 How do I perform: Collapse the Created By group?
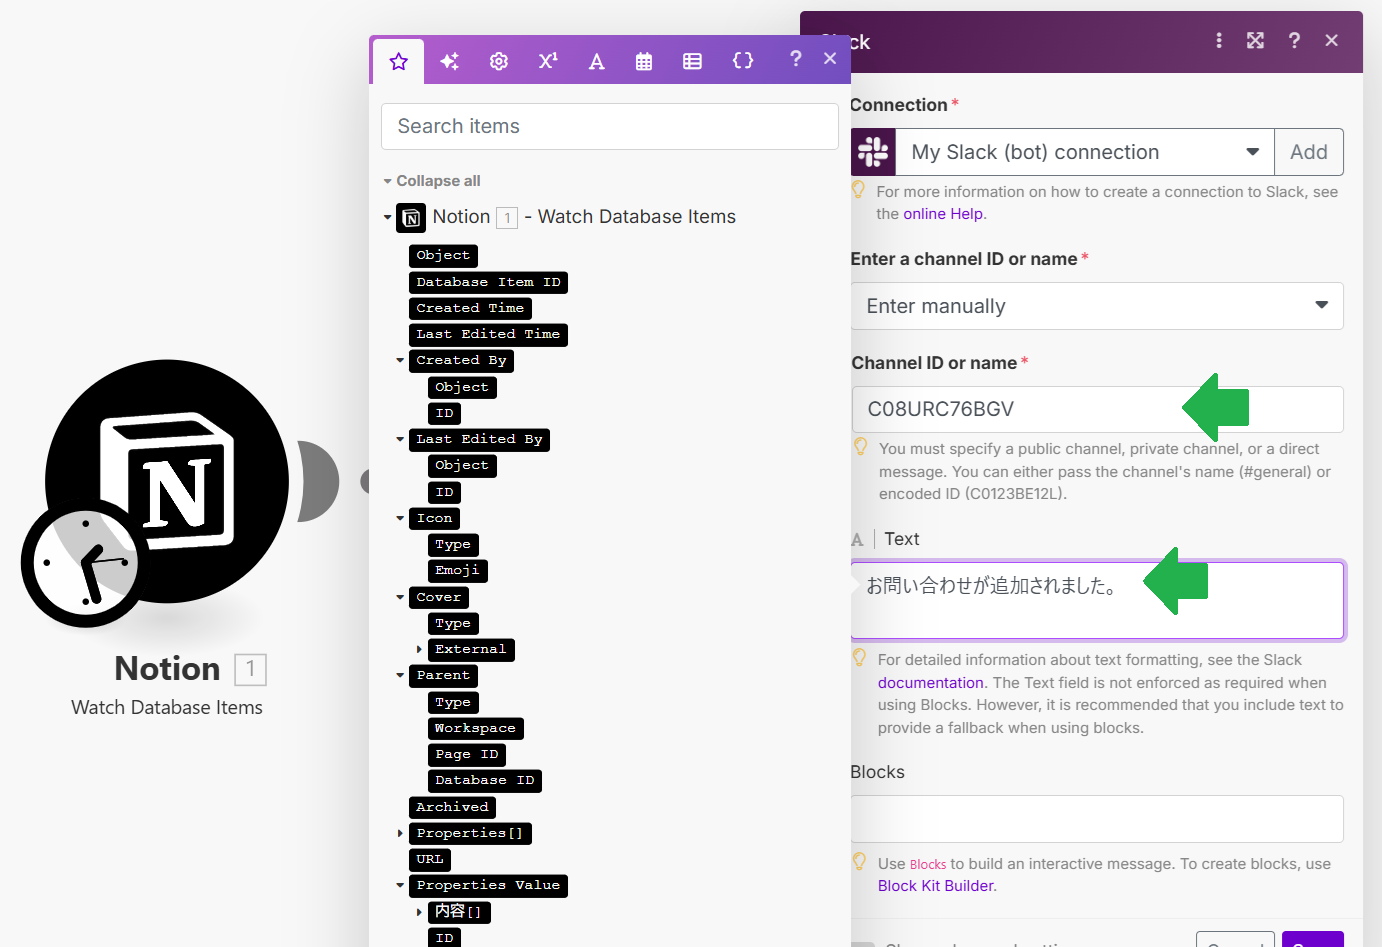click(x=400, y=360)
